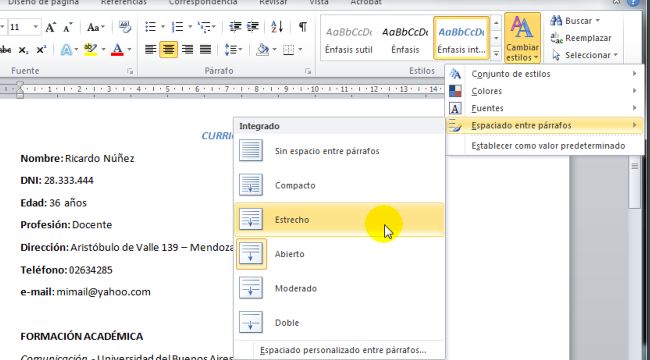The width and height of the screenshot is (650, 360).
Task: Click the Grow Font icon
Action: 51,27
